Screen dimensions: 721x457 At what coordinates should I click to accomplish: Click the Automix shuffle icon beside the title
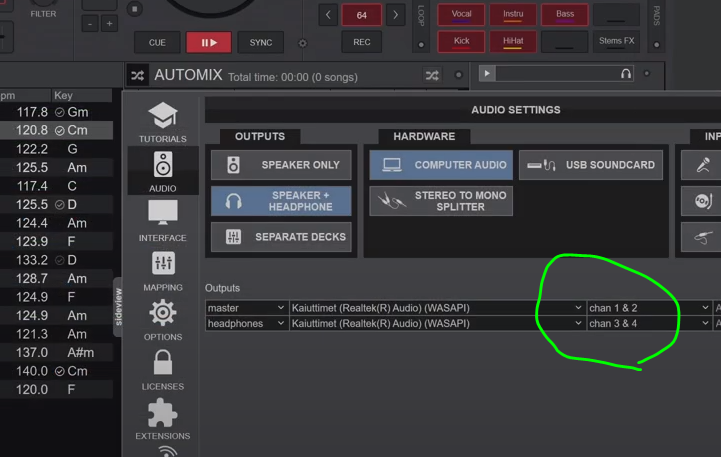click(139, 75)
